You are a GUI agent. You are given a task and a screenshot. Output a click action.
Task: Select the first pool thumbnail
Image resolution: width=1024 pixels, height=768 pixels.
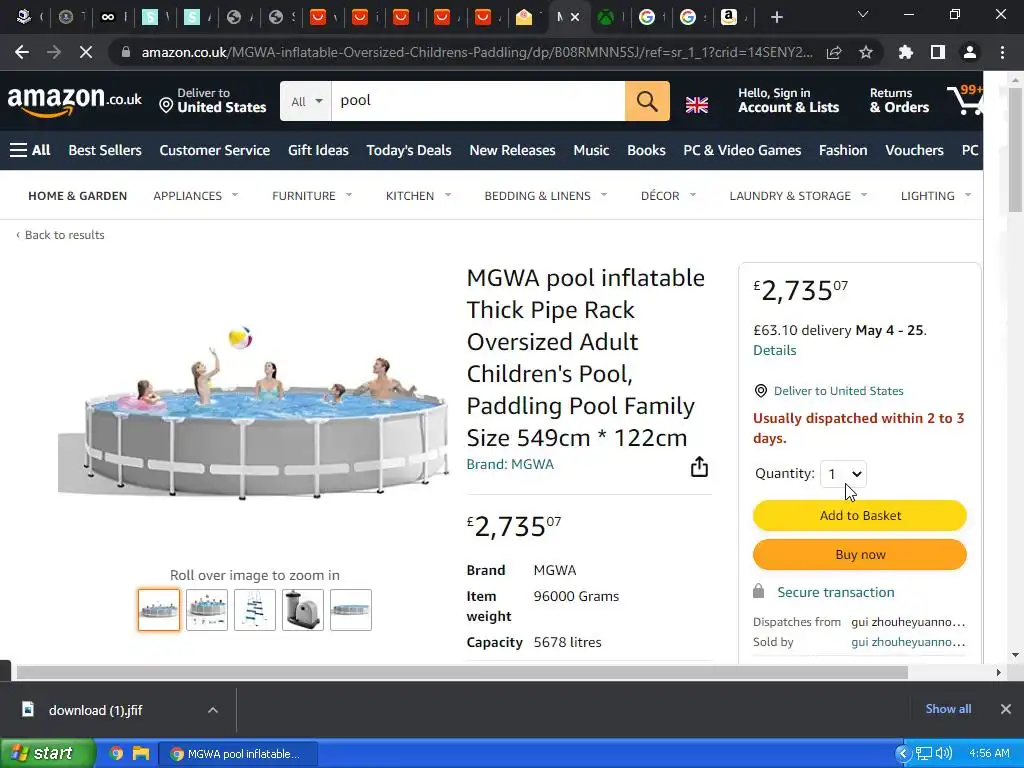click(159, 610)
